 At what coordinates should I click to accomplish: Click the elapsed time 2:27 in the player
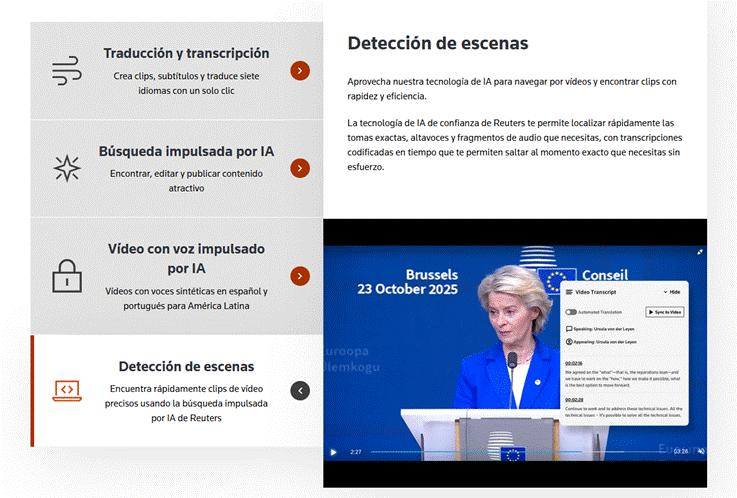(x=355, y=452)
